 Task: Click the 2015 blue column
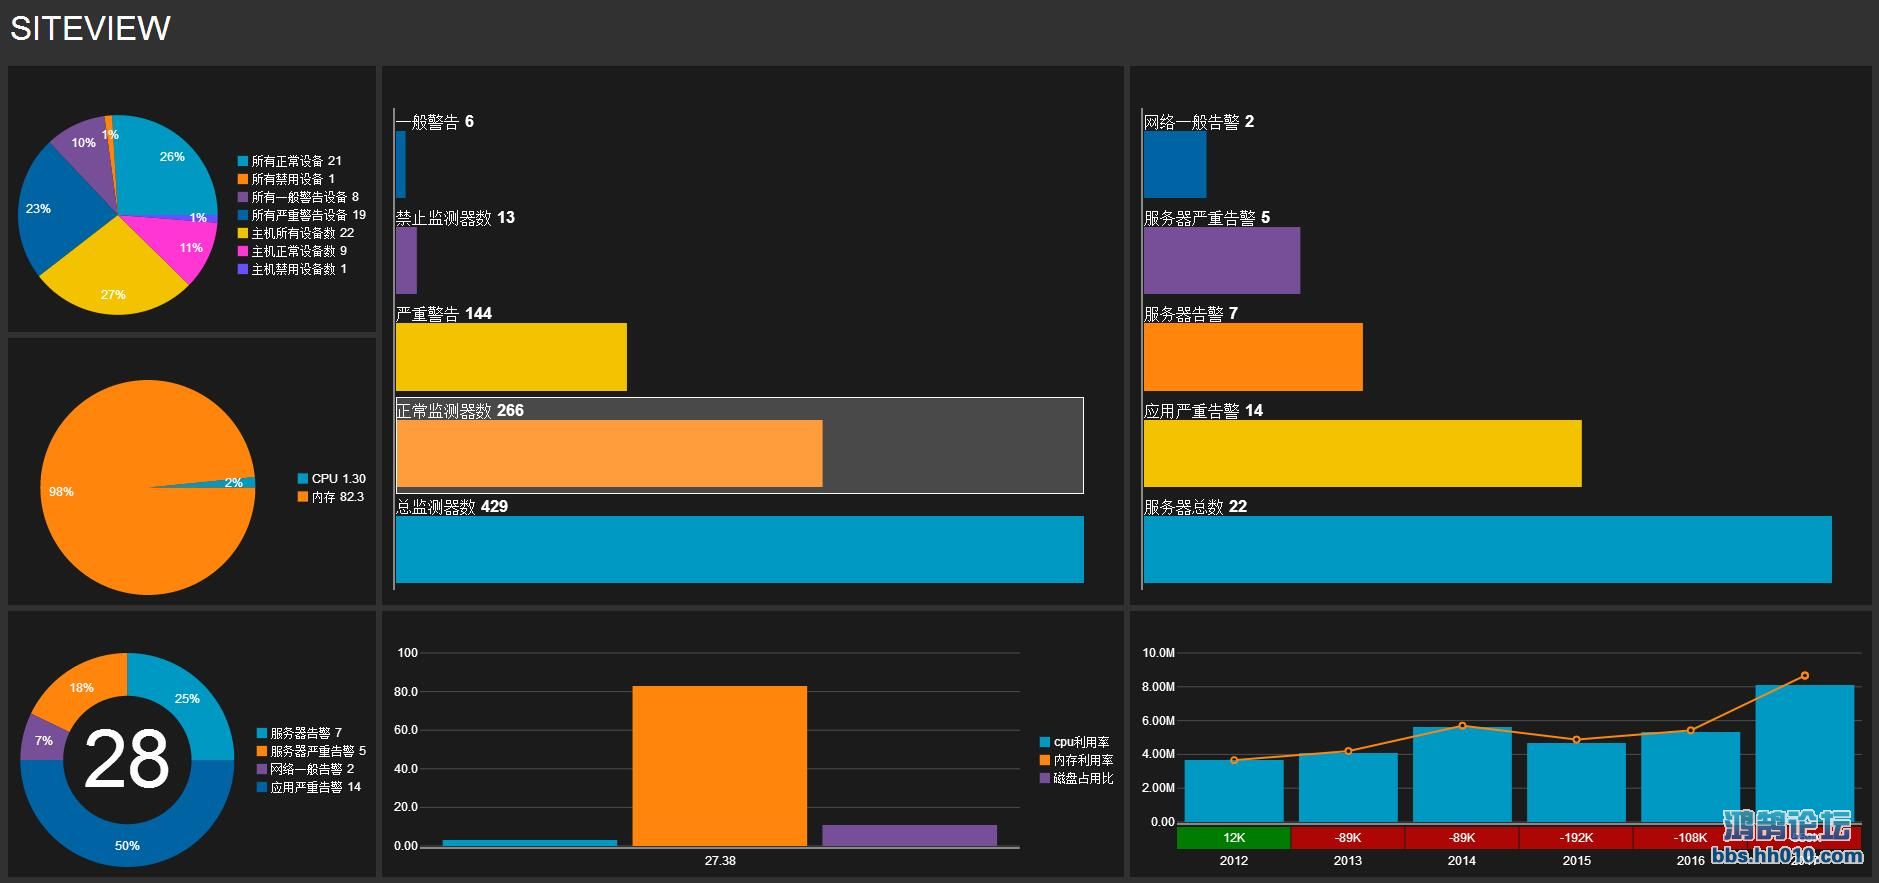(1576, 782)
